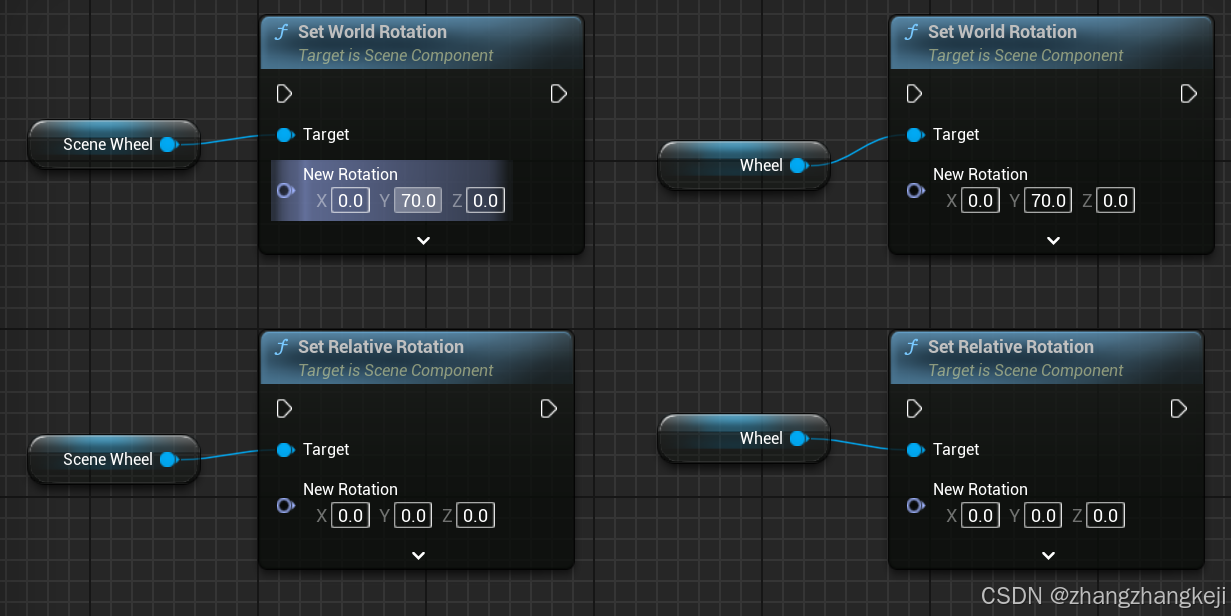
Task: Select Scene Wheel variable node feeding Set Relative Rotation
Action: tap(114, 460)
